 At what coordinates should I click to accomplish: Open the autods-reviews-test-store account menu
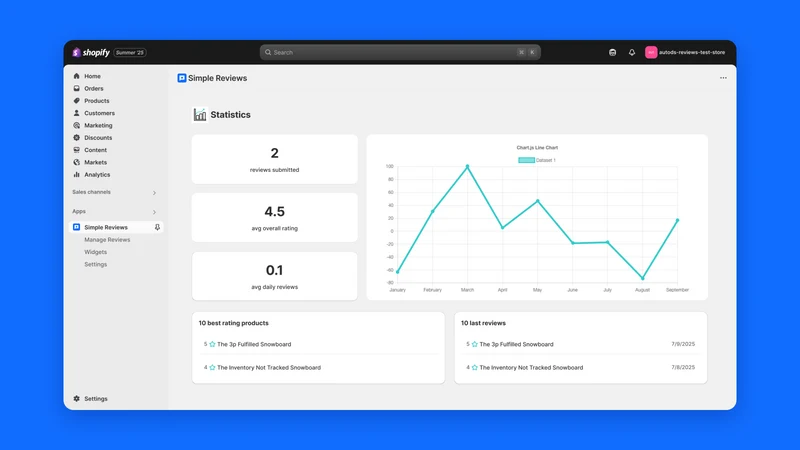[x=685, y=52]
